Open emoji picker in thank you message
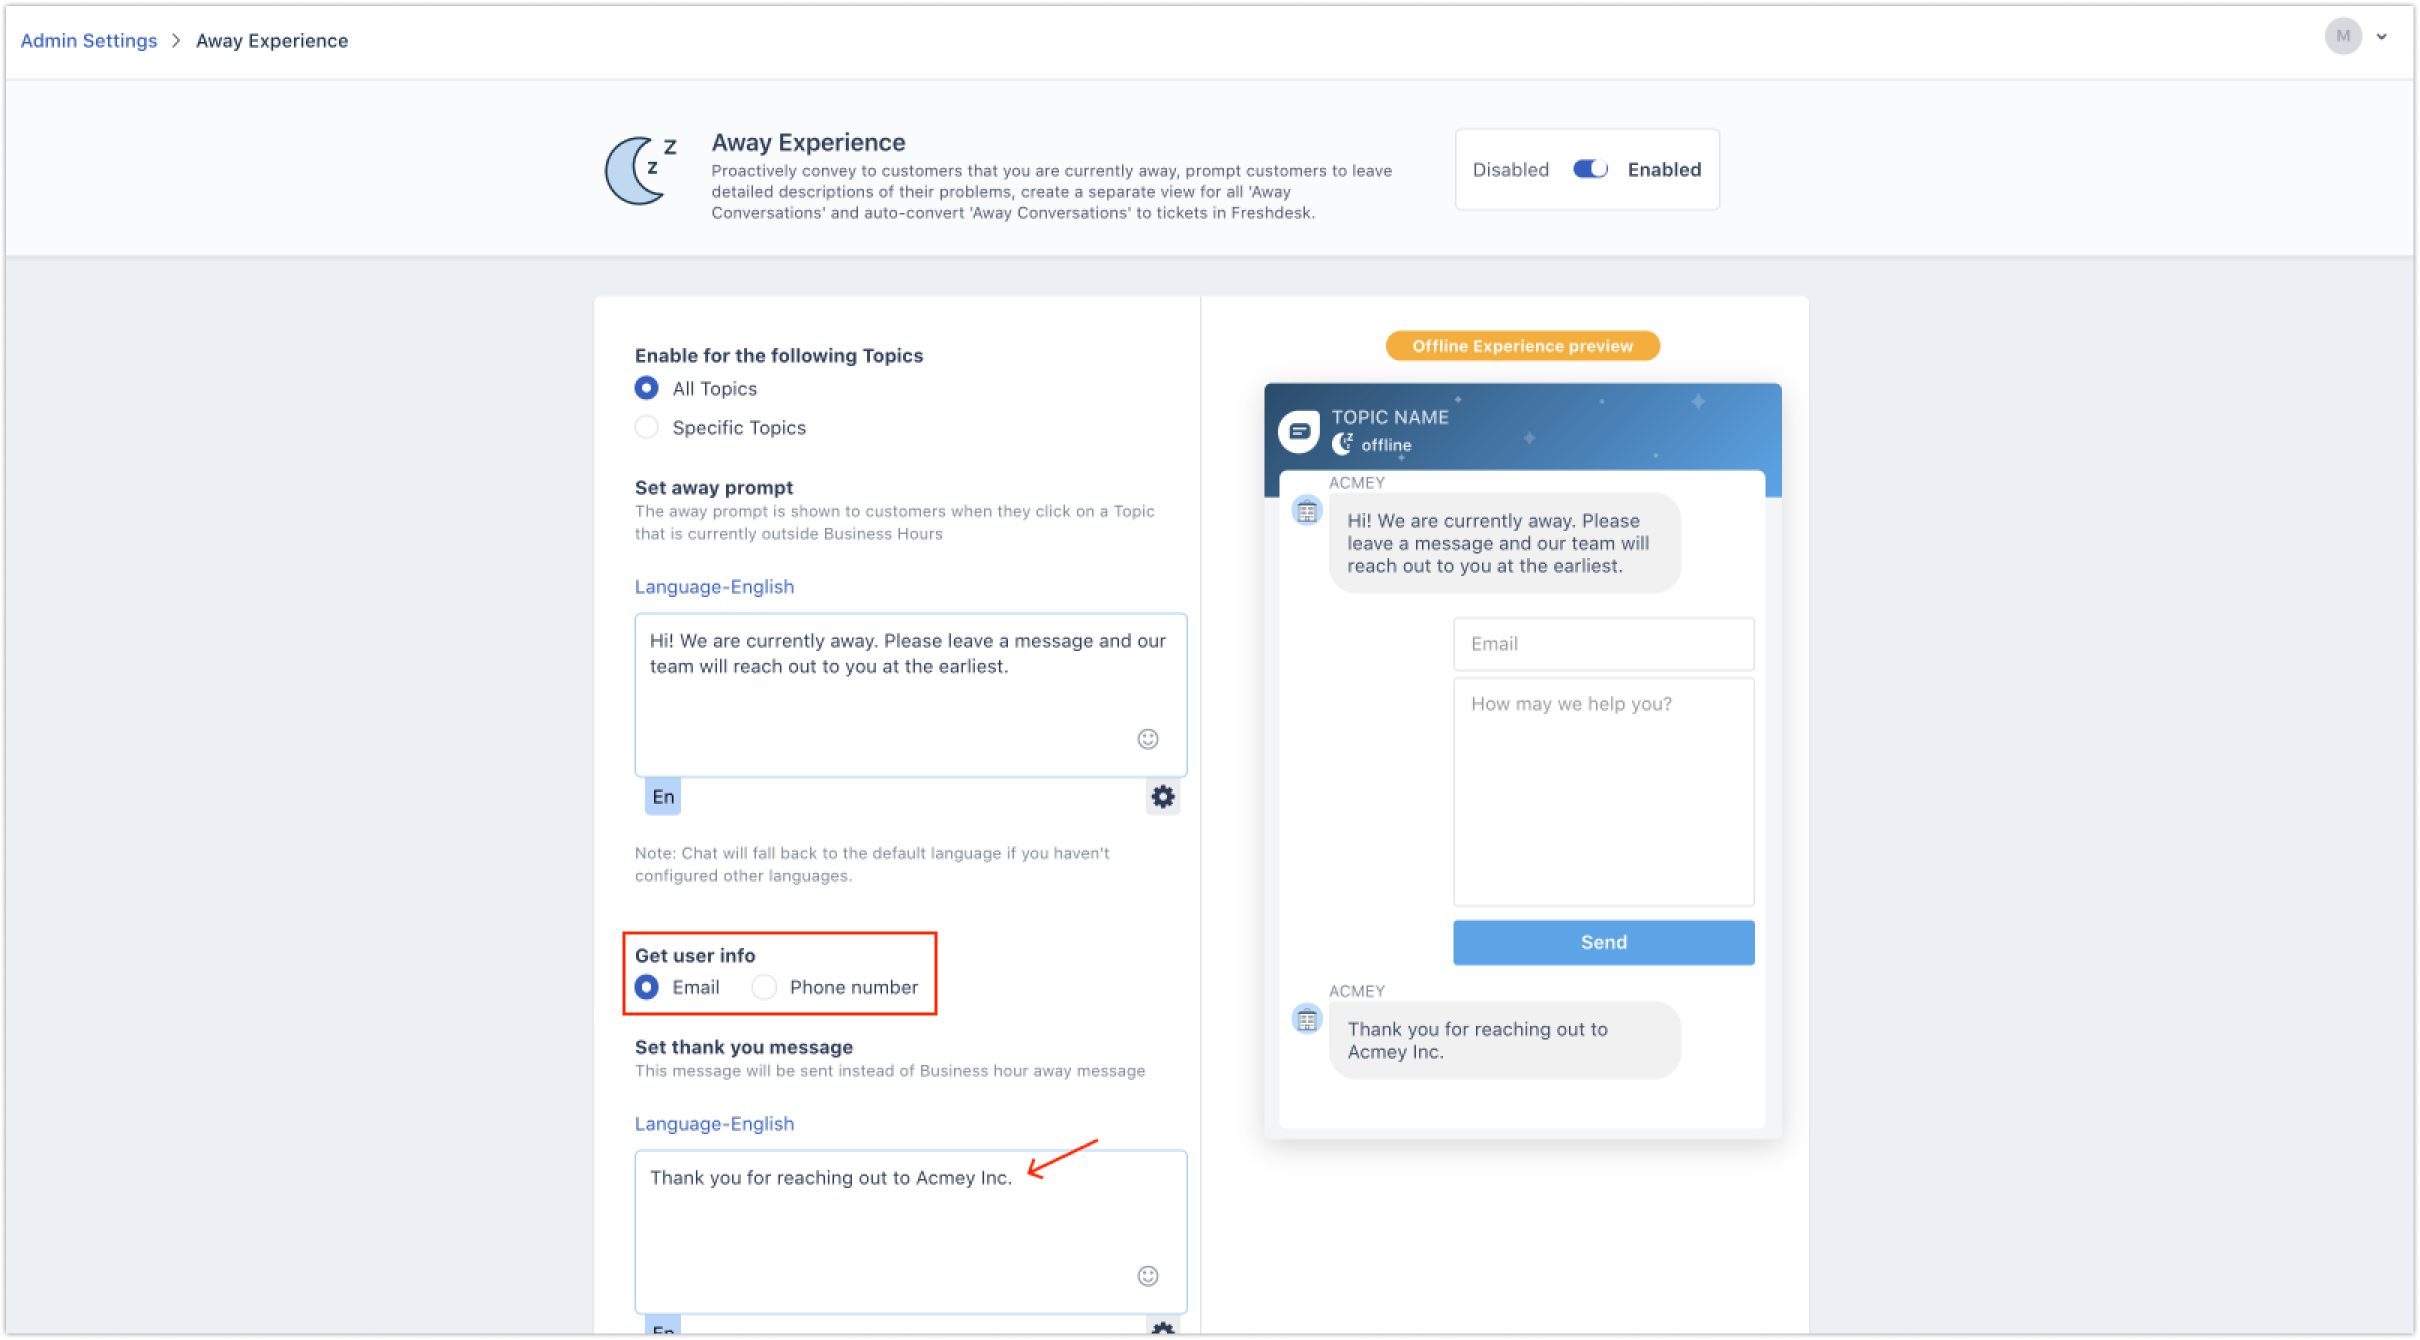Screen dimensions: 2420x1340 (x=1147, y=1276)
